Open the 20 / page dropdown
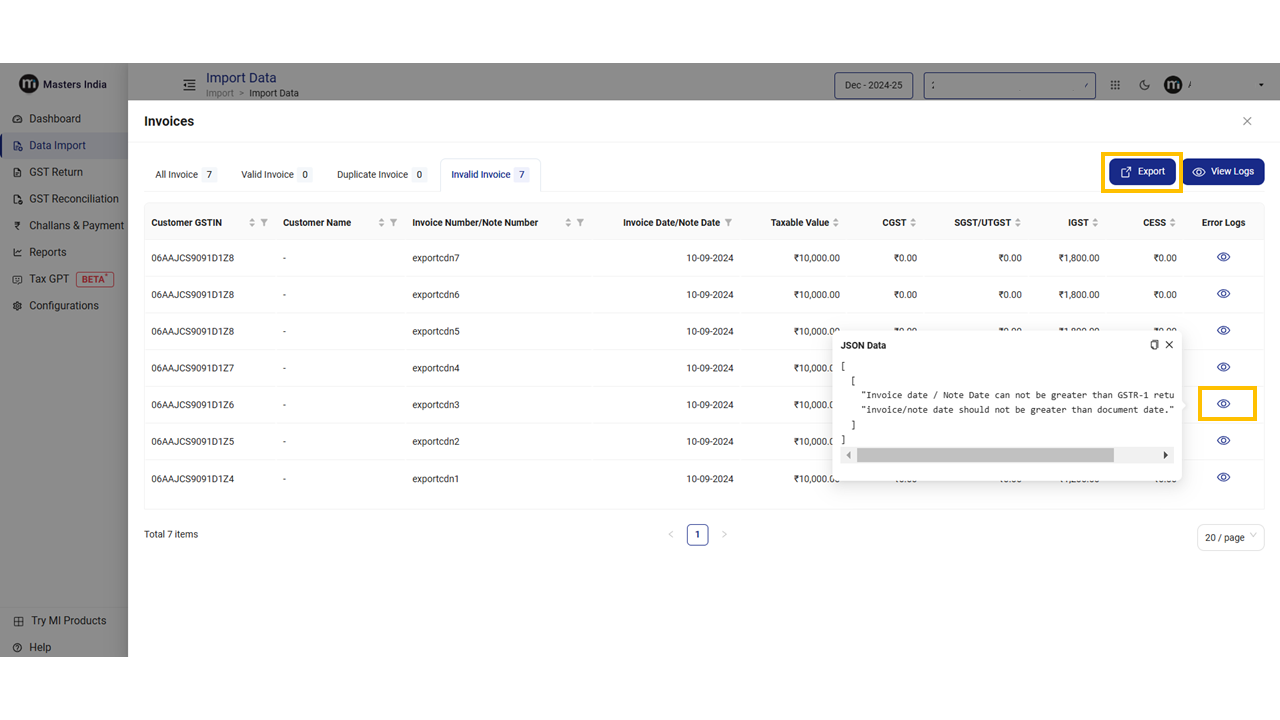The height and width of the screenshot is (720, 1280). 1230,537
